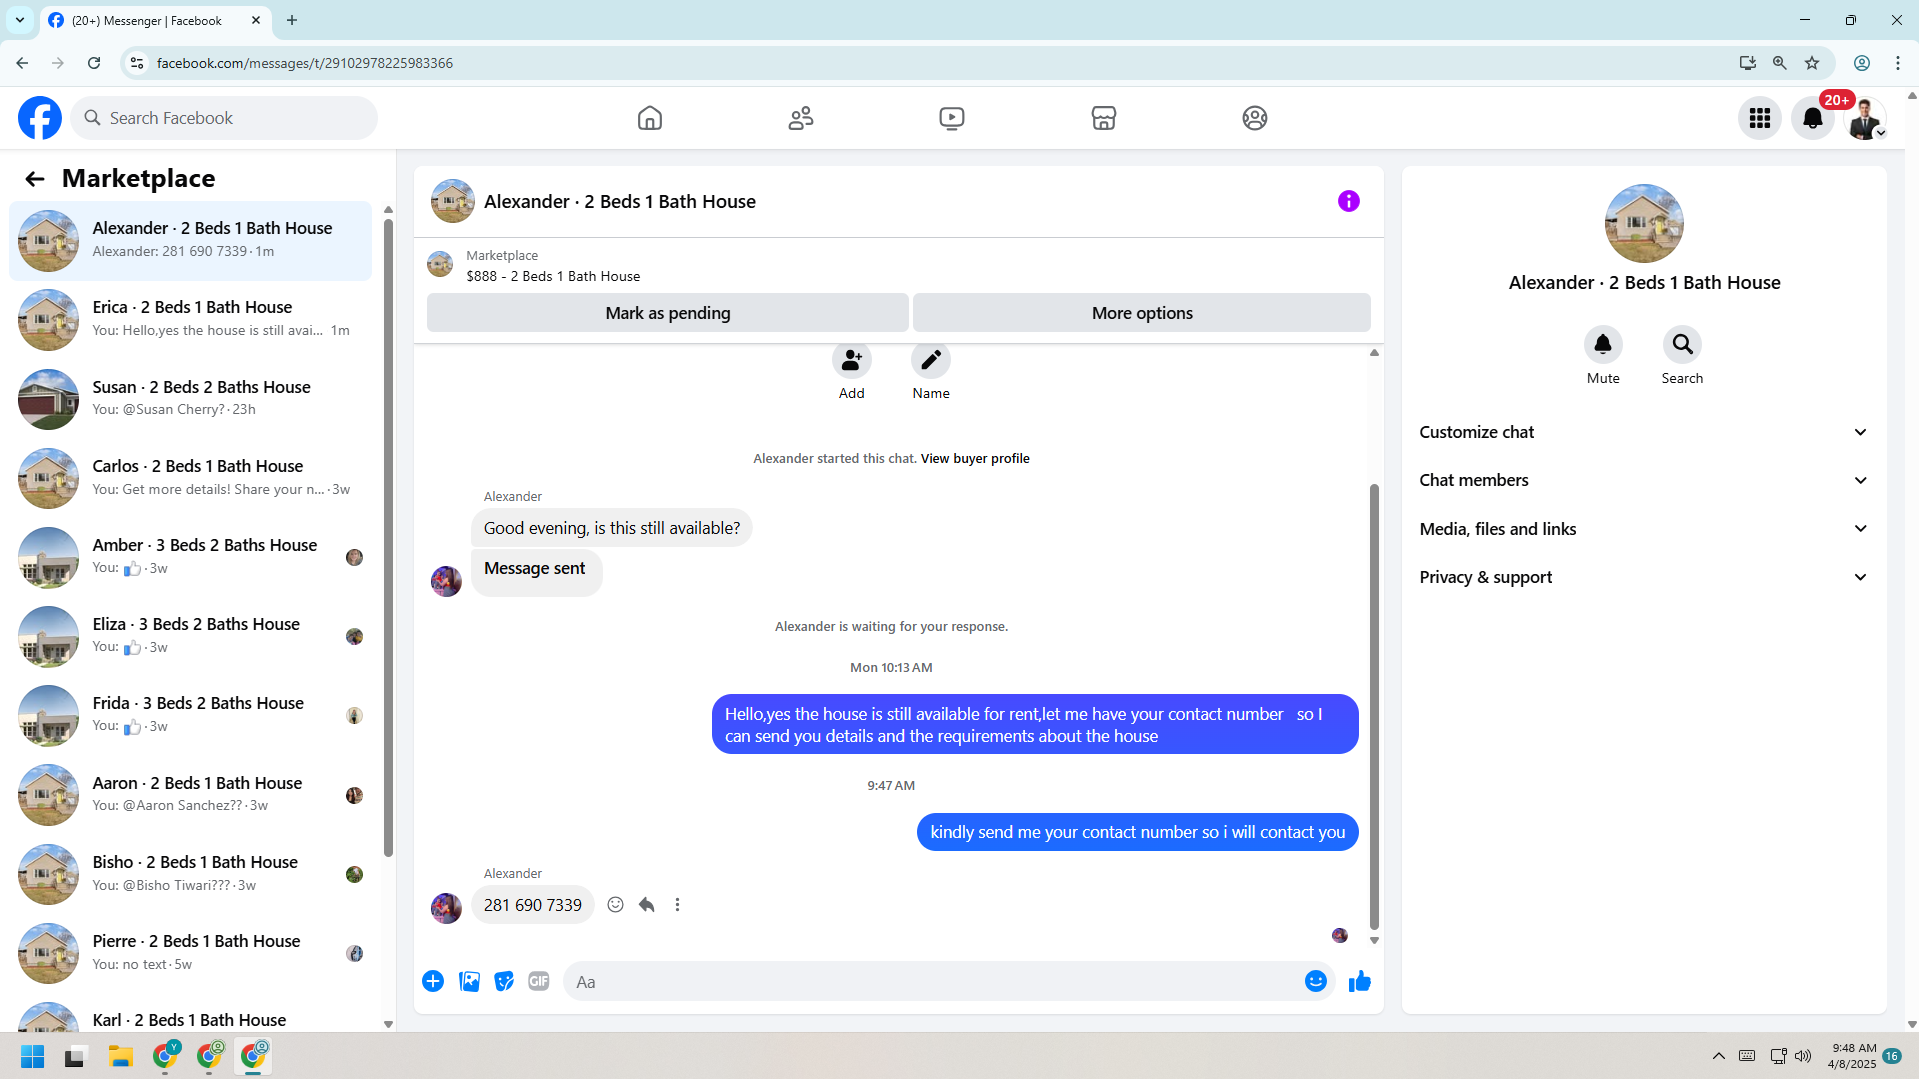Screen dimensions: 1919x1079
Task: Reload the page
Action: point(94,63)
